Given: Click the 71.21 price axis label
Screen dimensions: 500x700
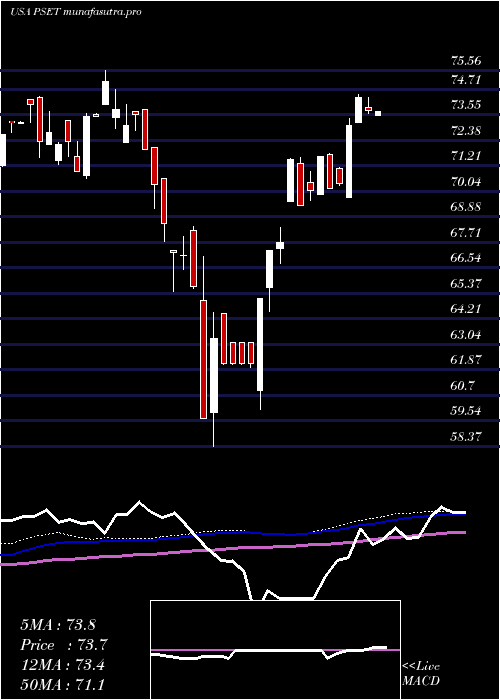Looking at the screenshot, I should [466, 156].
